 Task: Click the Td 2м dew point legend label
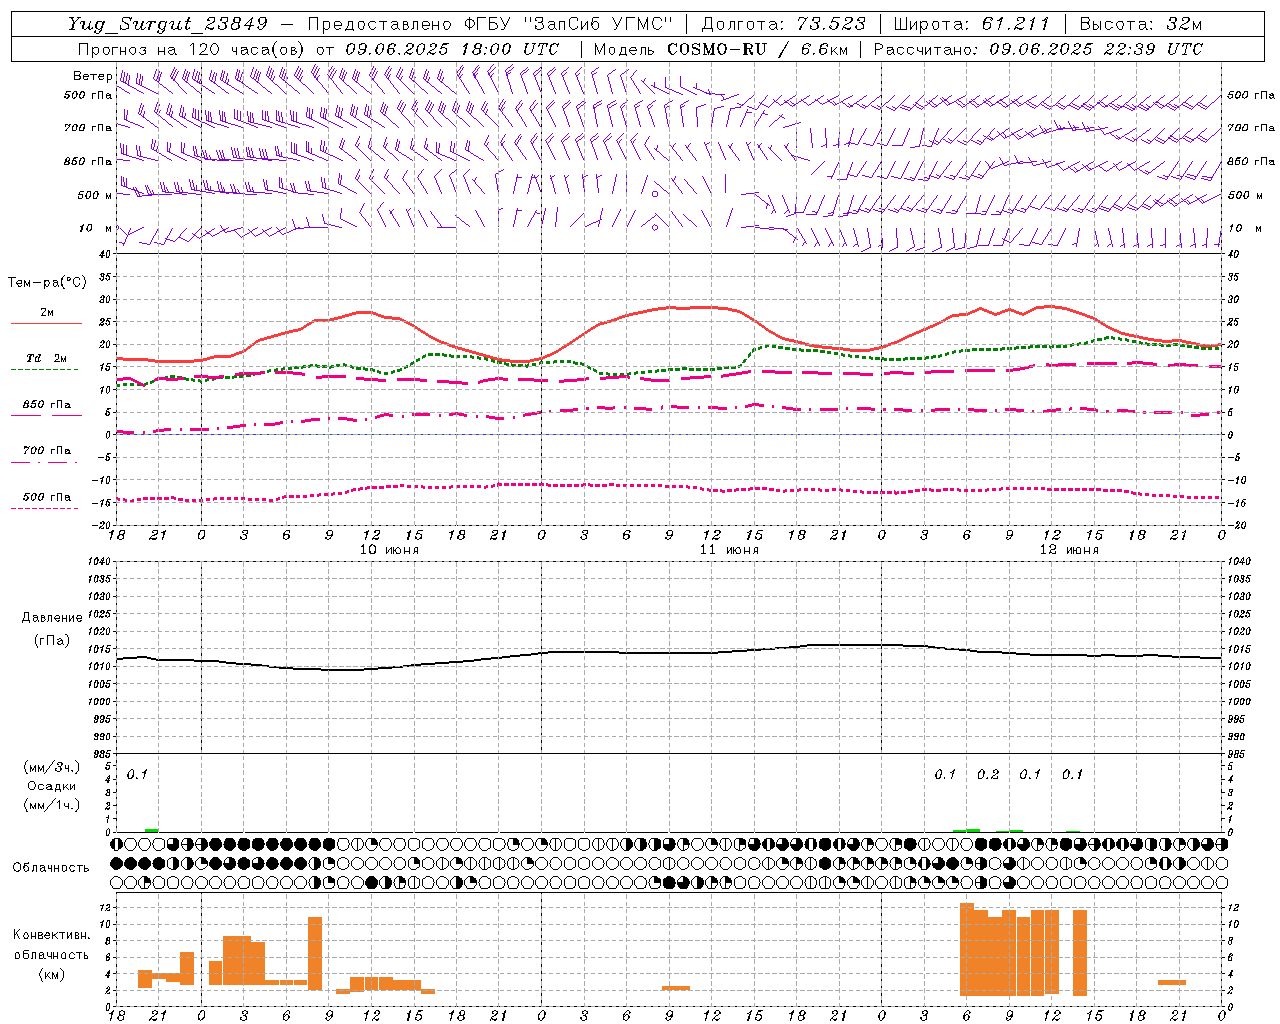pos(46,358)
